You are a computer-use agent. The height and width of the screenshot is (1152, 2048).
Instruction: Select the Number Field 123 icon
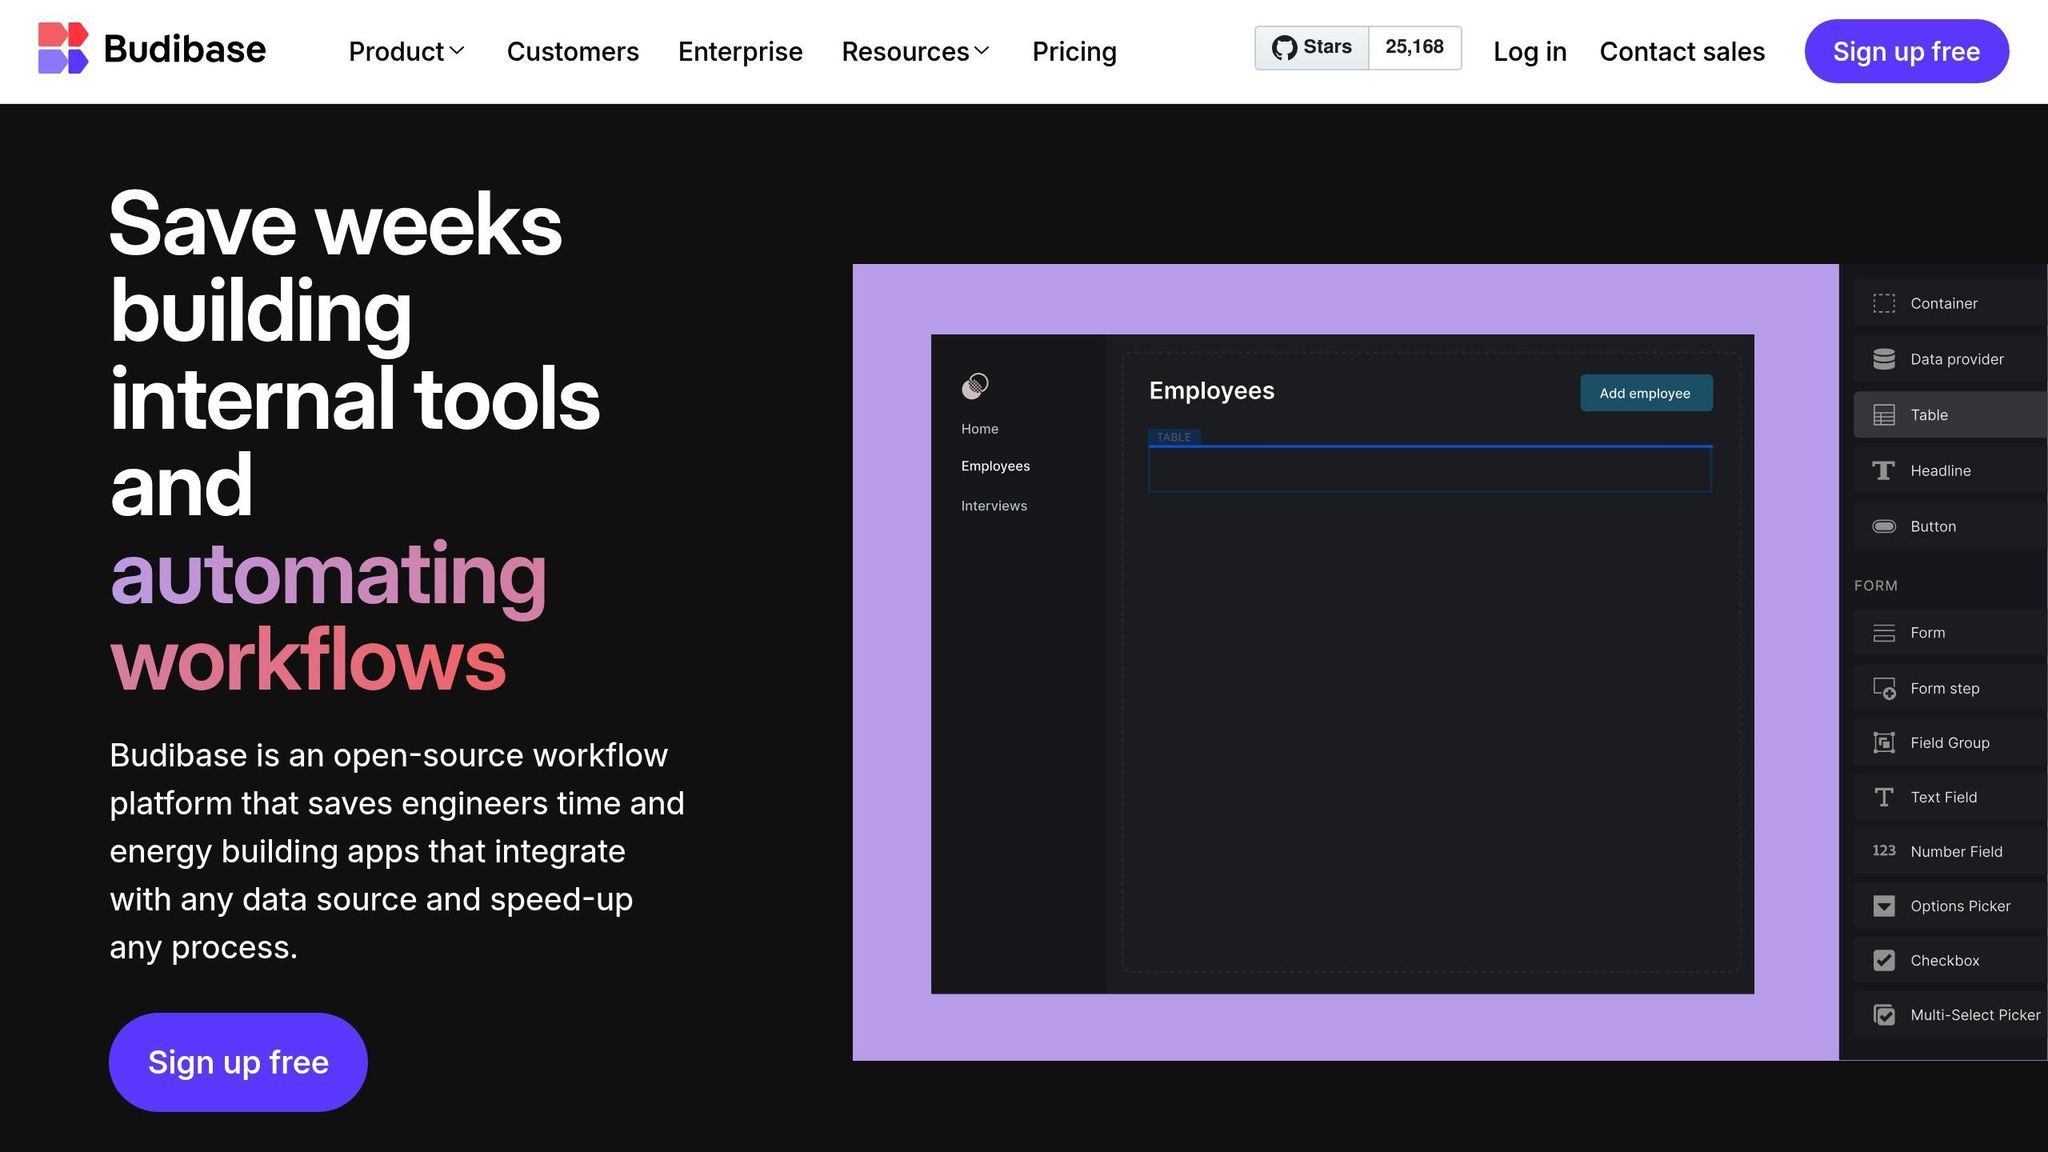coord(1884,850)
